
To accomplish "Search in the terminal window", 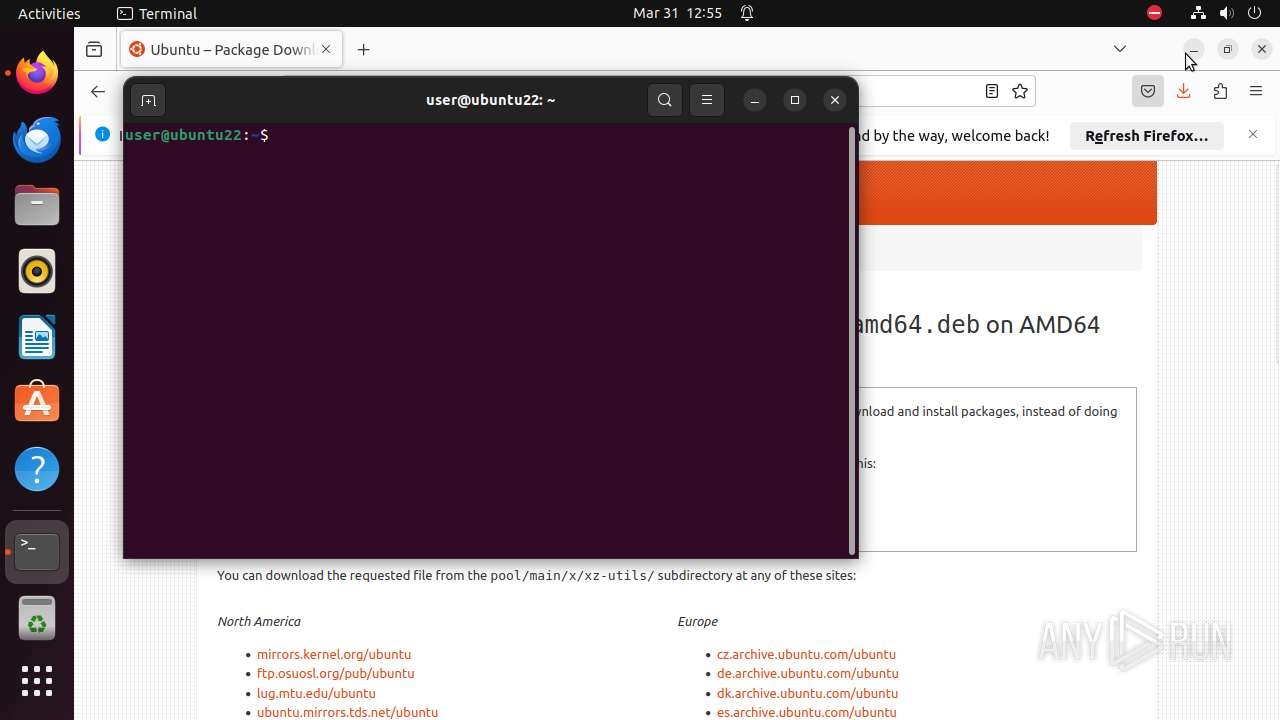I will pyautogui.click(x=665, y=100).
